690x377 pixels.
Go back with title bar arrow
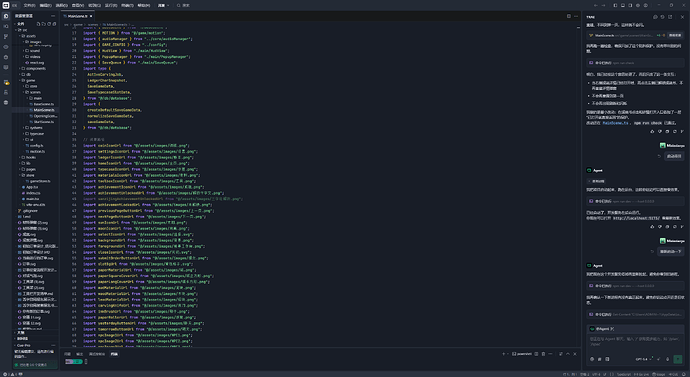pos(596,5)
